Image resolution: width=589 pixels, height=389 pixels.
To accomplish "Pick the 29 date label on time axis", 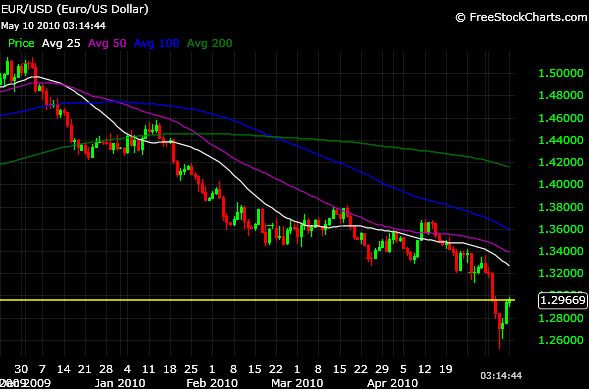I will [382, 369].
